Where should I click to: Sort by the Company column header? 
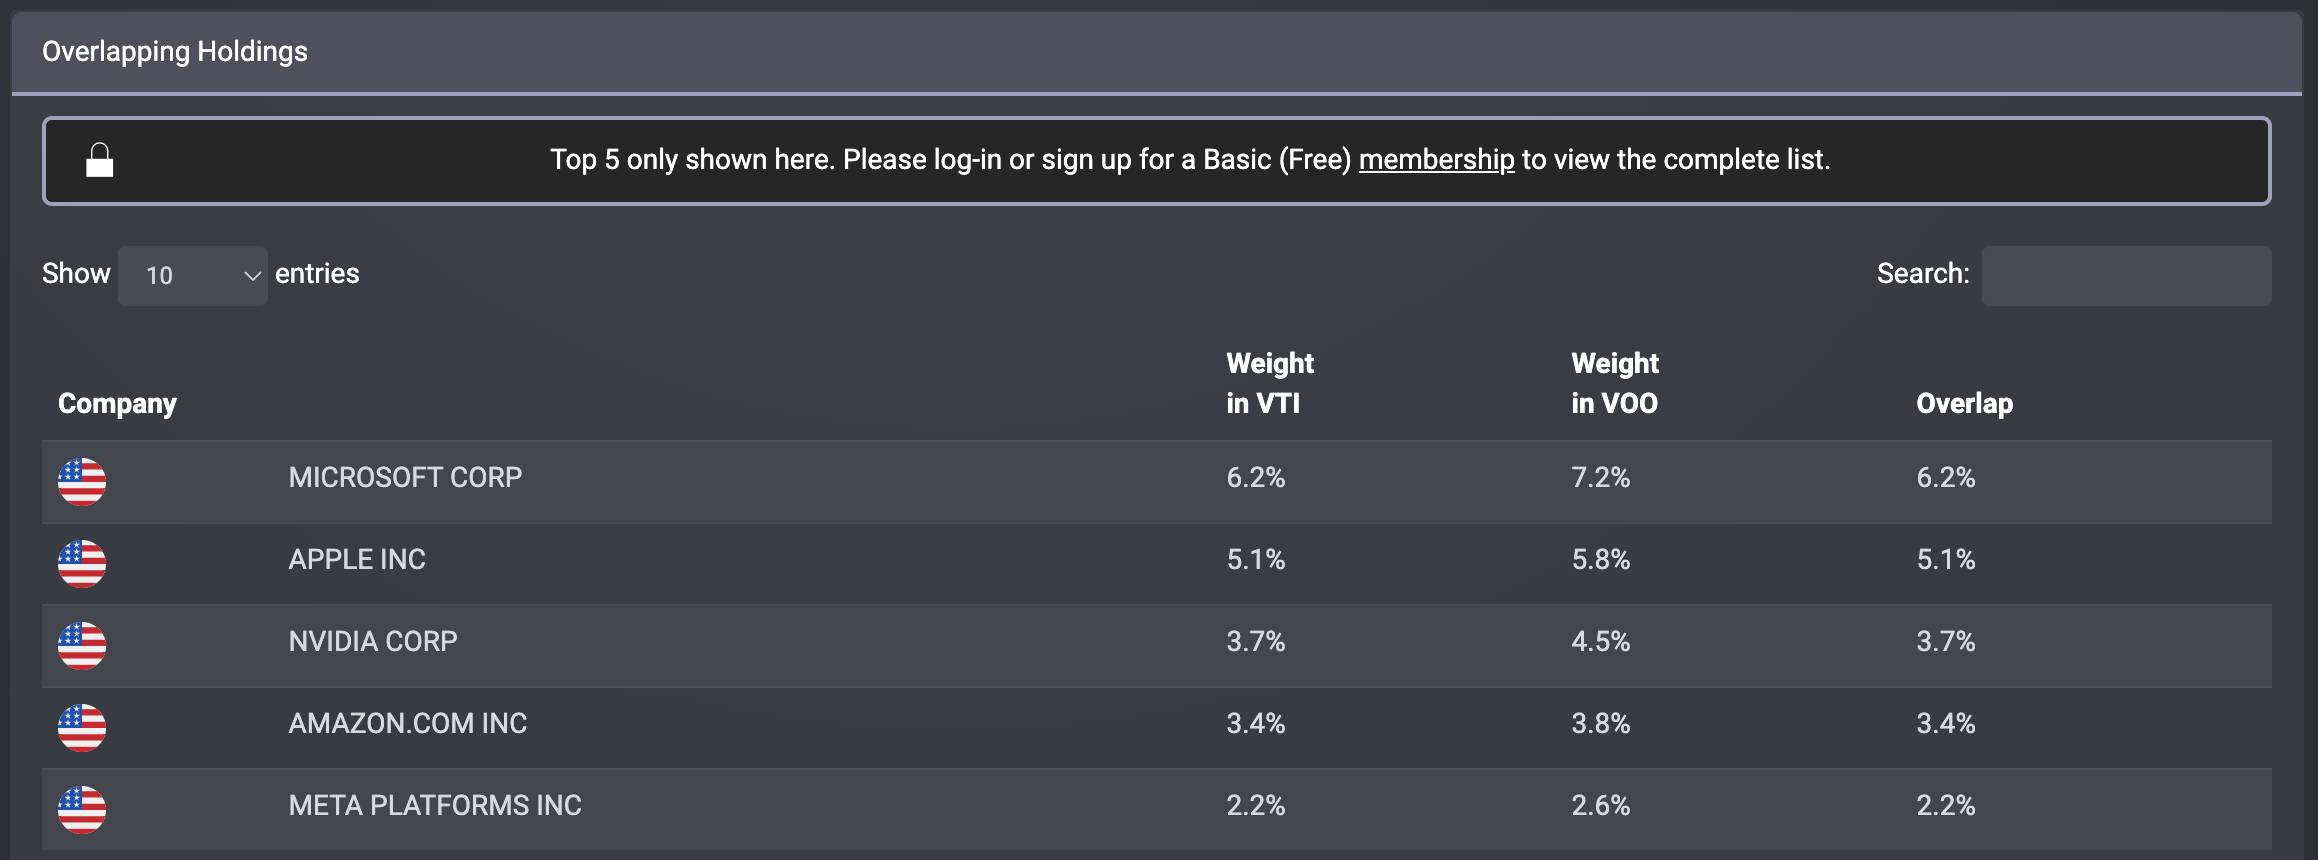point(117,404)
